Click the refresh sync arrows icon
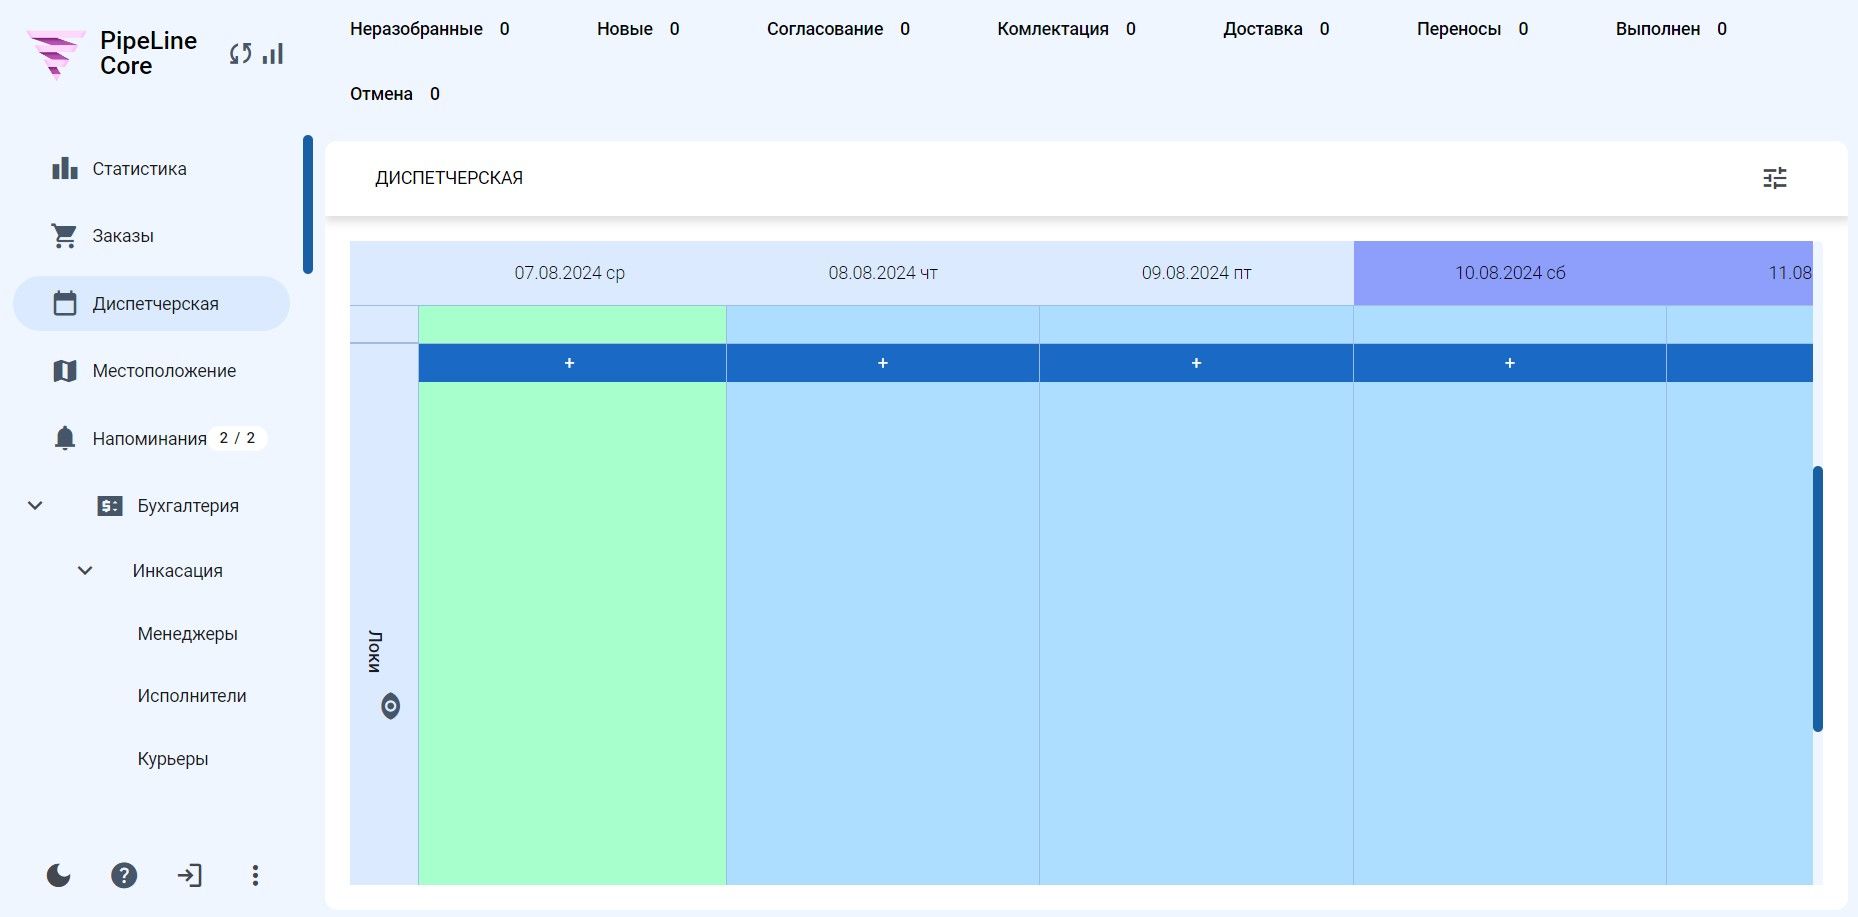Screen dimensions: 1858x917 tap(240, 53)
